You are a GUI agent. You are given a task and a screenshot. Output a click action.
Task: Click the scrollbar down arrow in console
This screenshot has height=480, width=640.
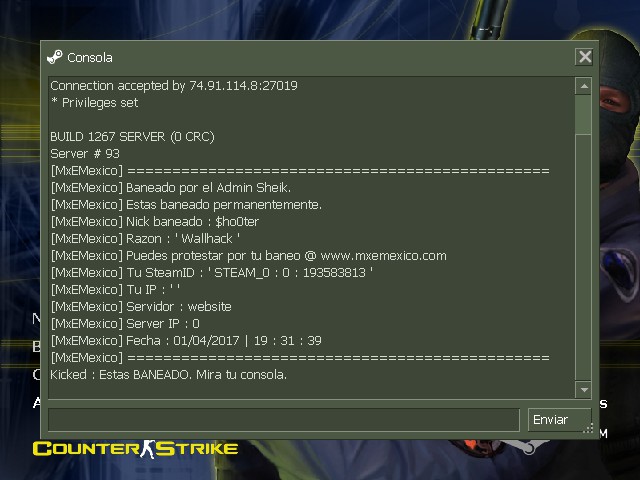coord(584,390)
